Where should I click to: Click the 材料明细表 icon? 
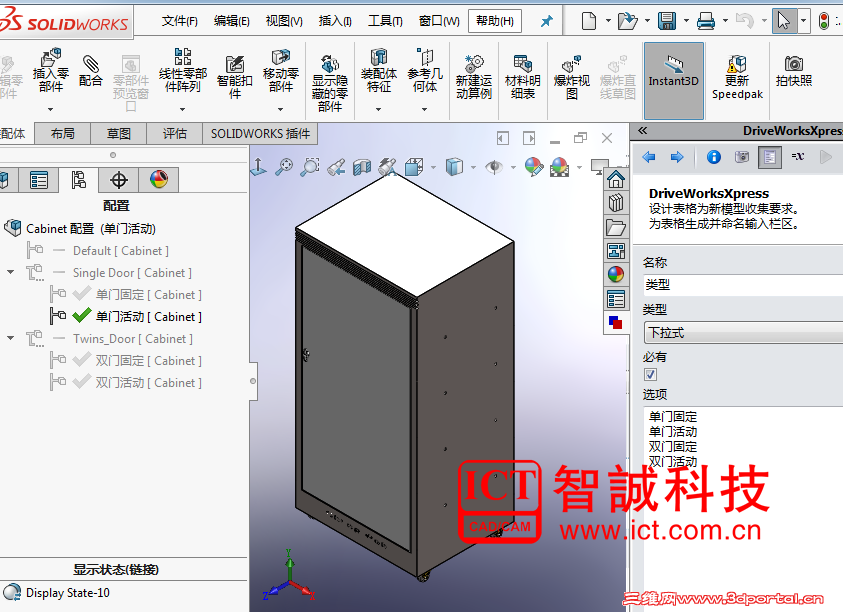pos(521,75)
